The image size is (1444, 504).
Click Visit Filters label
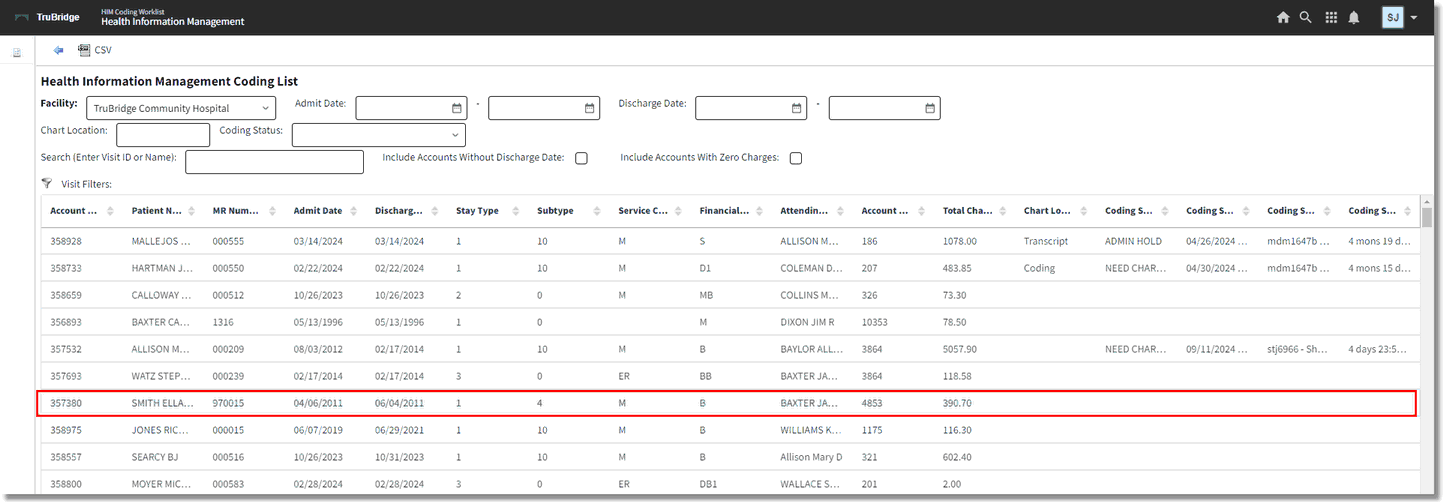[x=87, y=184]
